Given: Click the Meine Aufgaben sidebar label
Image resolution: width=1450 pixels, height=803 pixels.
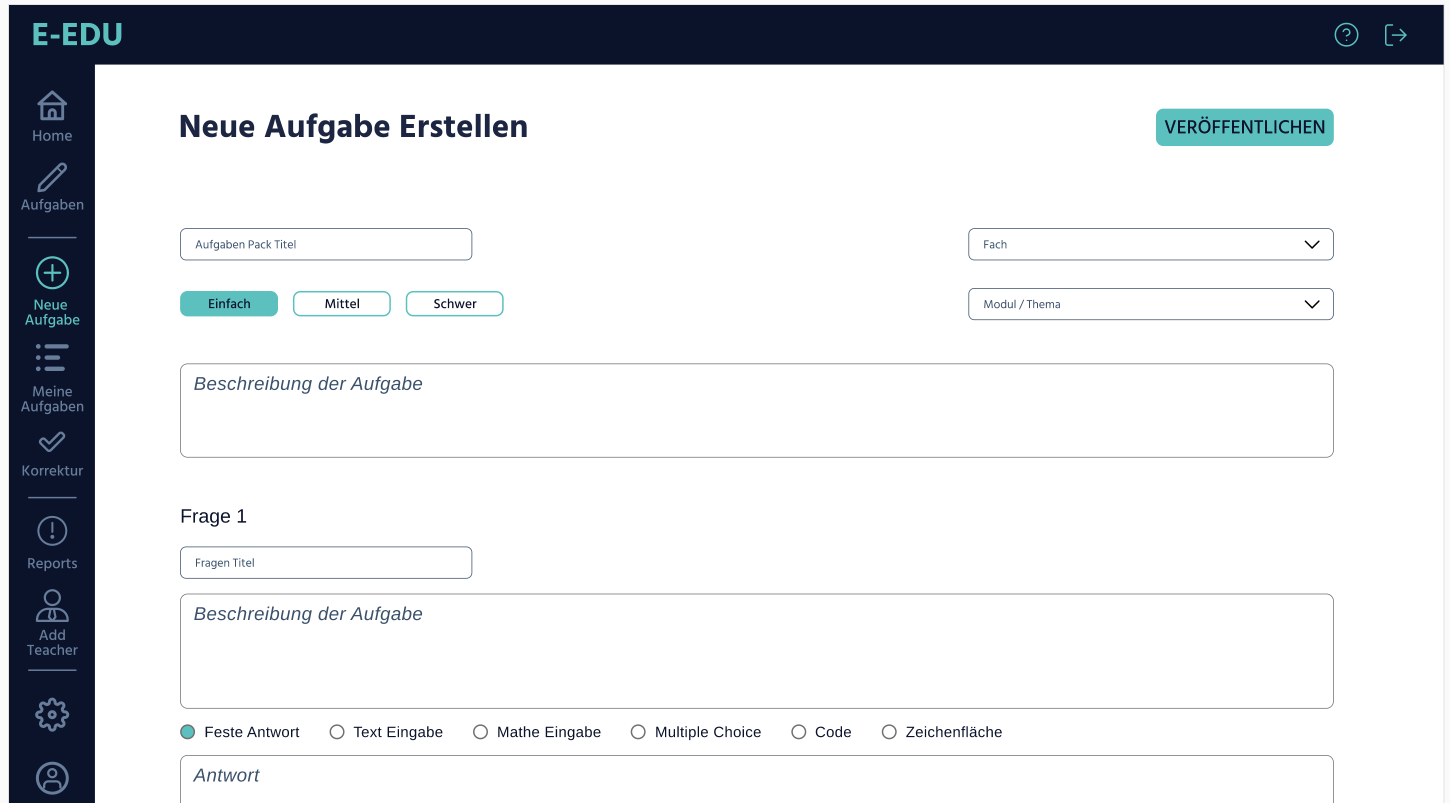Looking at the screenshot, I should coord(52,399).
